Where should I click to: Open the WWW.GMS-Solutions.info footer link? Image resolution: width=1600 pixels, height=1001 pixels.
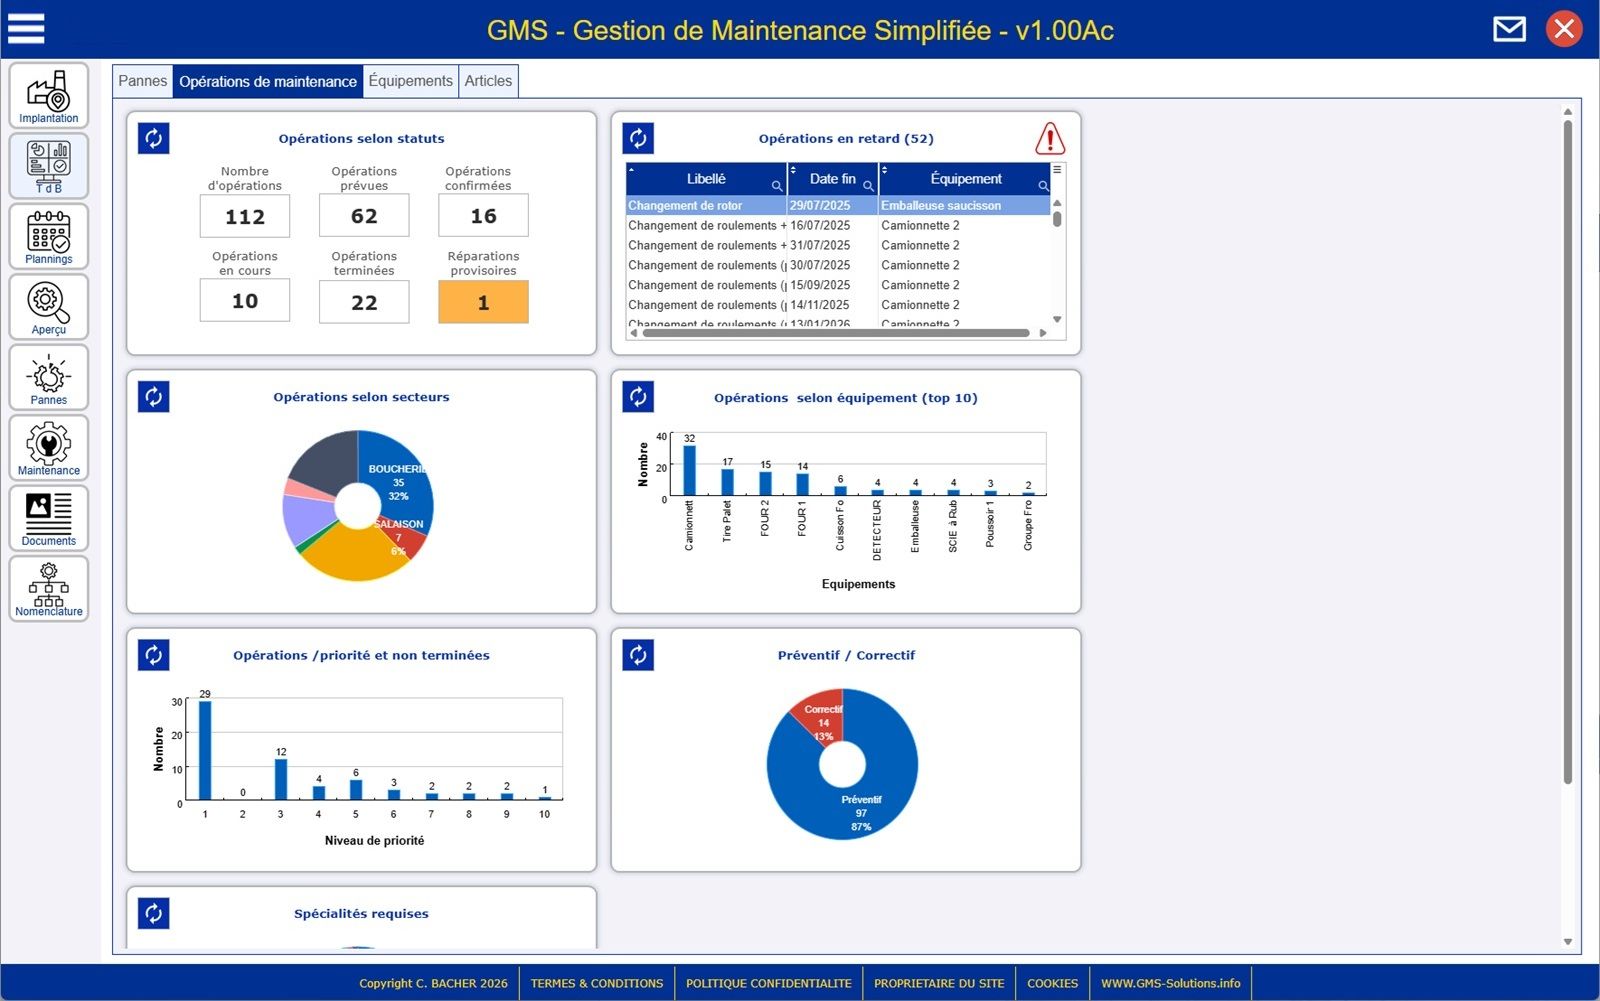(x=1170, y=983)
